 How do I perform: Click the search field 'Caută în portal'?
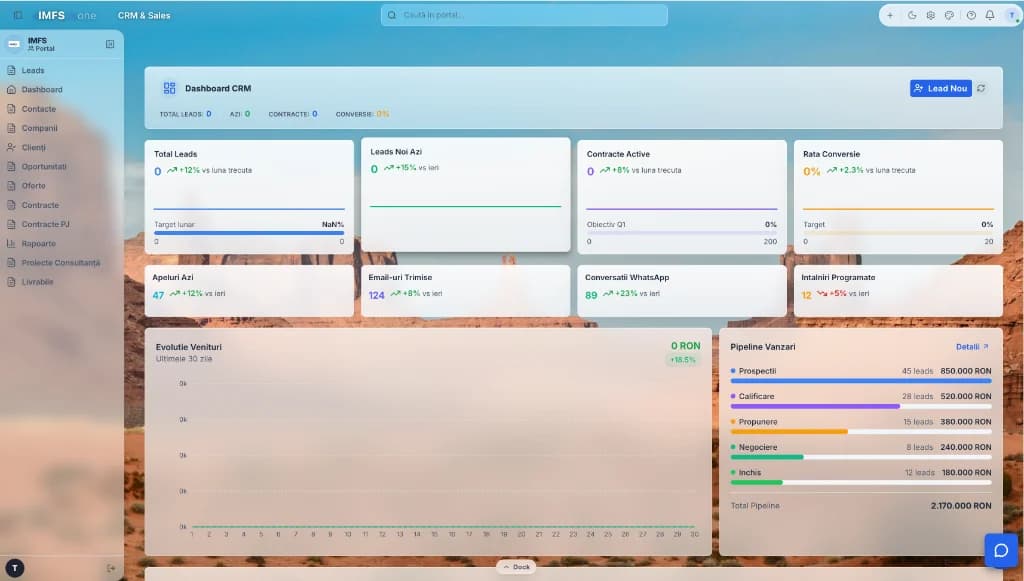(x=524, y=15)
